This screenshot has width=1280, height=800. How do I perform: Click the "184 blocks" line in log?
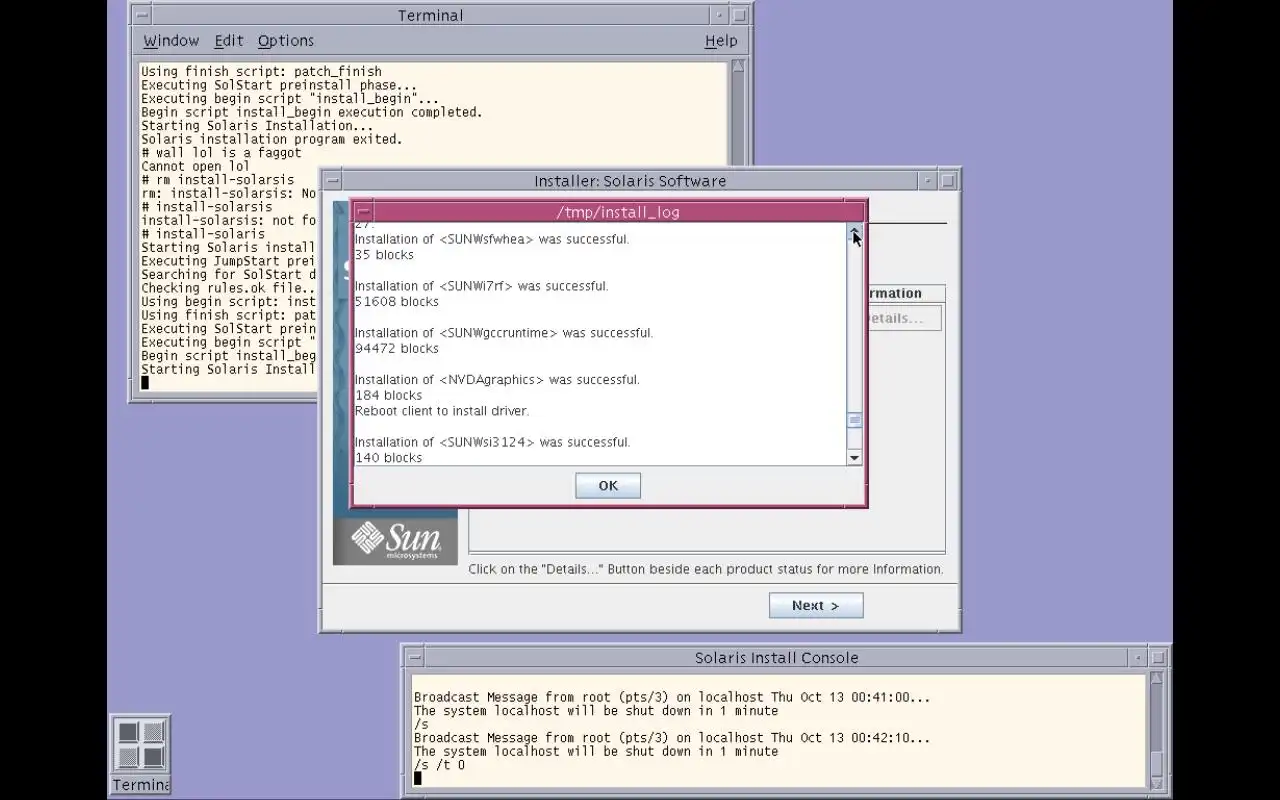point(389,396)
